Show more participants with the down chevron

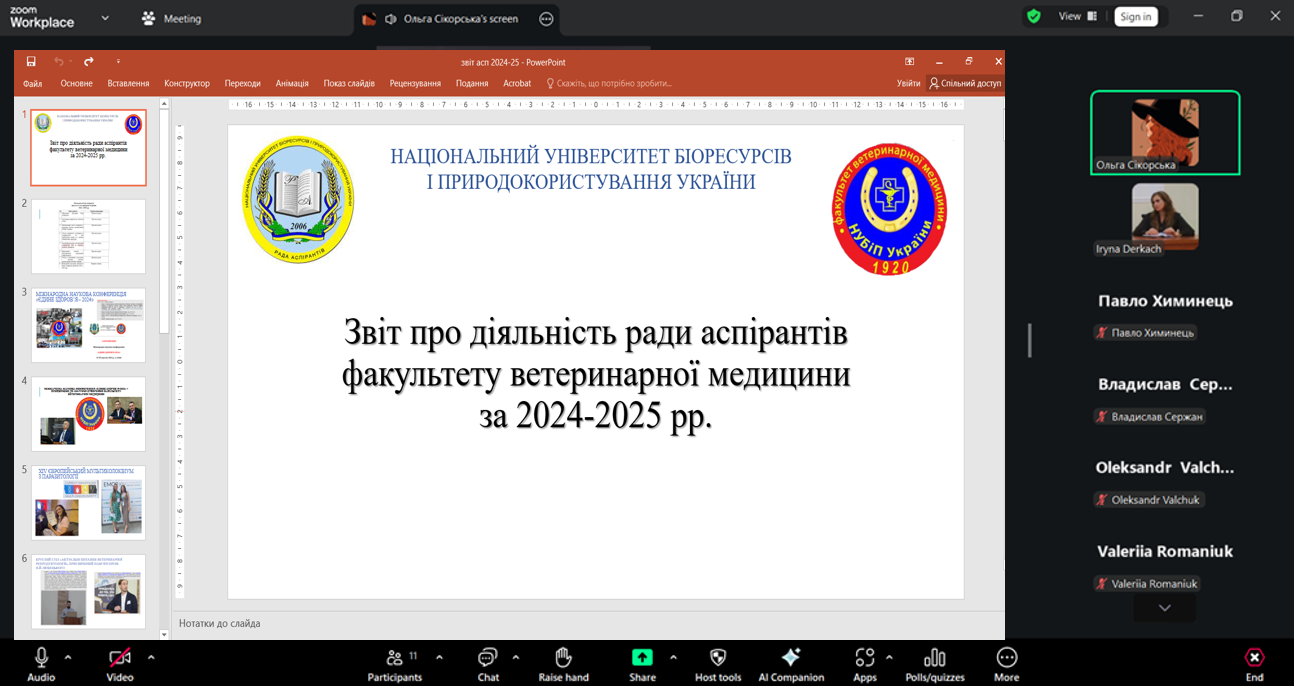[x=1164, y=608]
